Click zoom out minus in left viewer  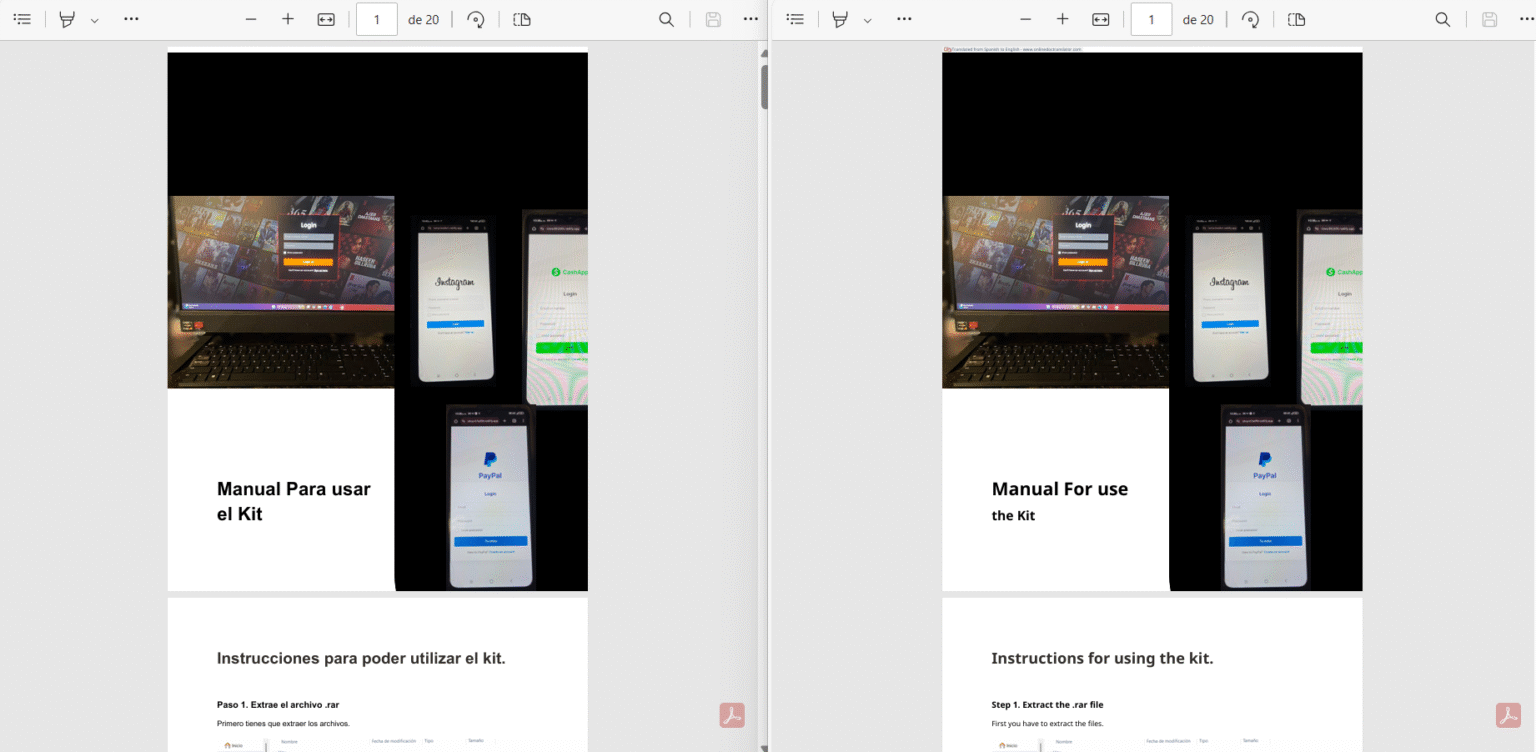tap(251, 19)
